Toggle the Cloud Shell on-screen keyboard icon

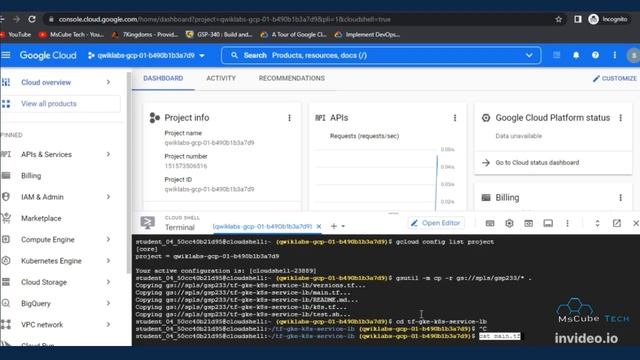[490, 223]
